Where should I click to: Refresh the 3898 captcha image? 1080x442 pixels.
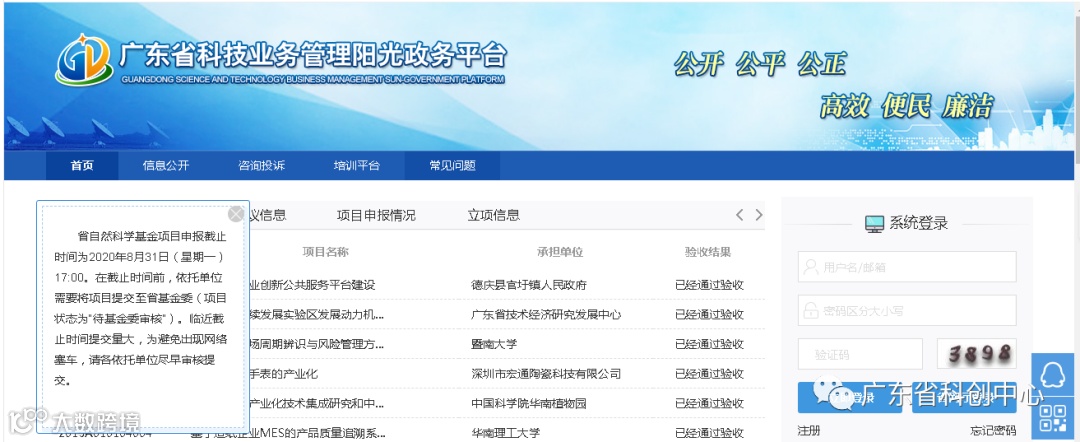pyautogui.click(x=977, y=354)
